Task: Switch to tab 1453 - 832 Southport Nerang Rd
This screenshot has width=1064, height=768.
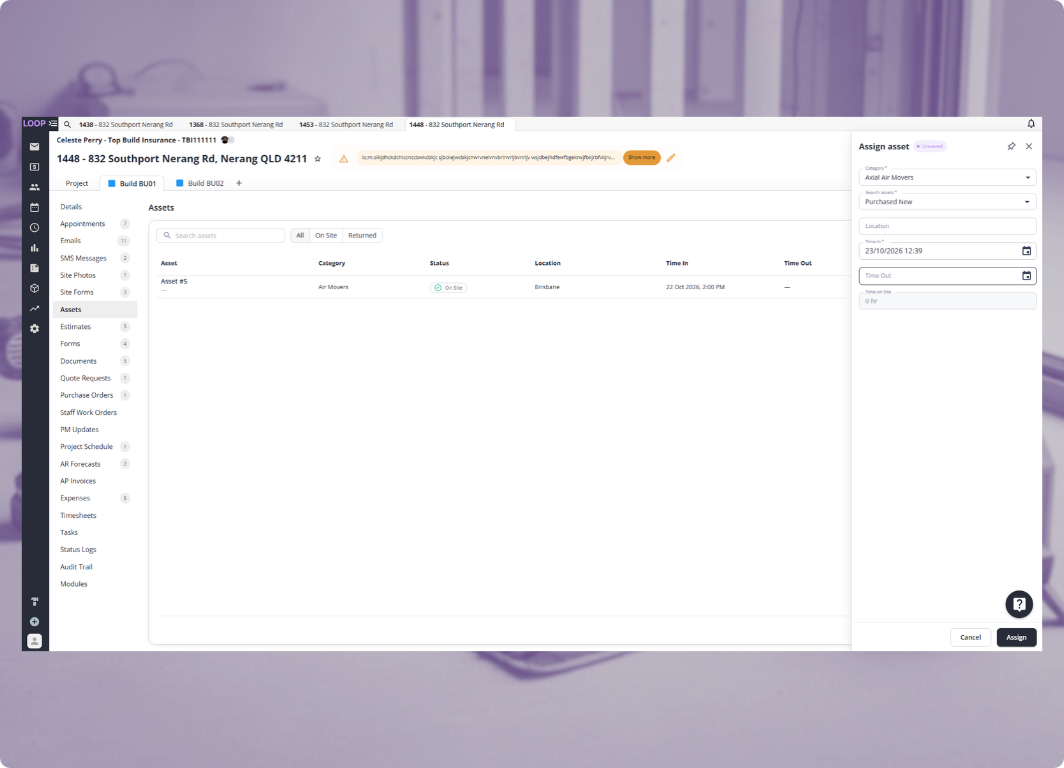Action: [x=346, y=125]
